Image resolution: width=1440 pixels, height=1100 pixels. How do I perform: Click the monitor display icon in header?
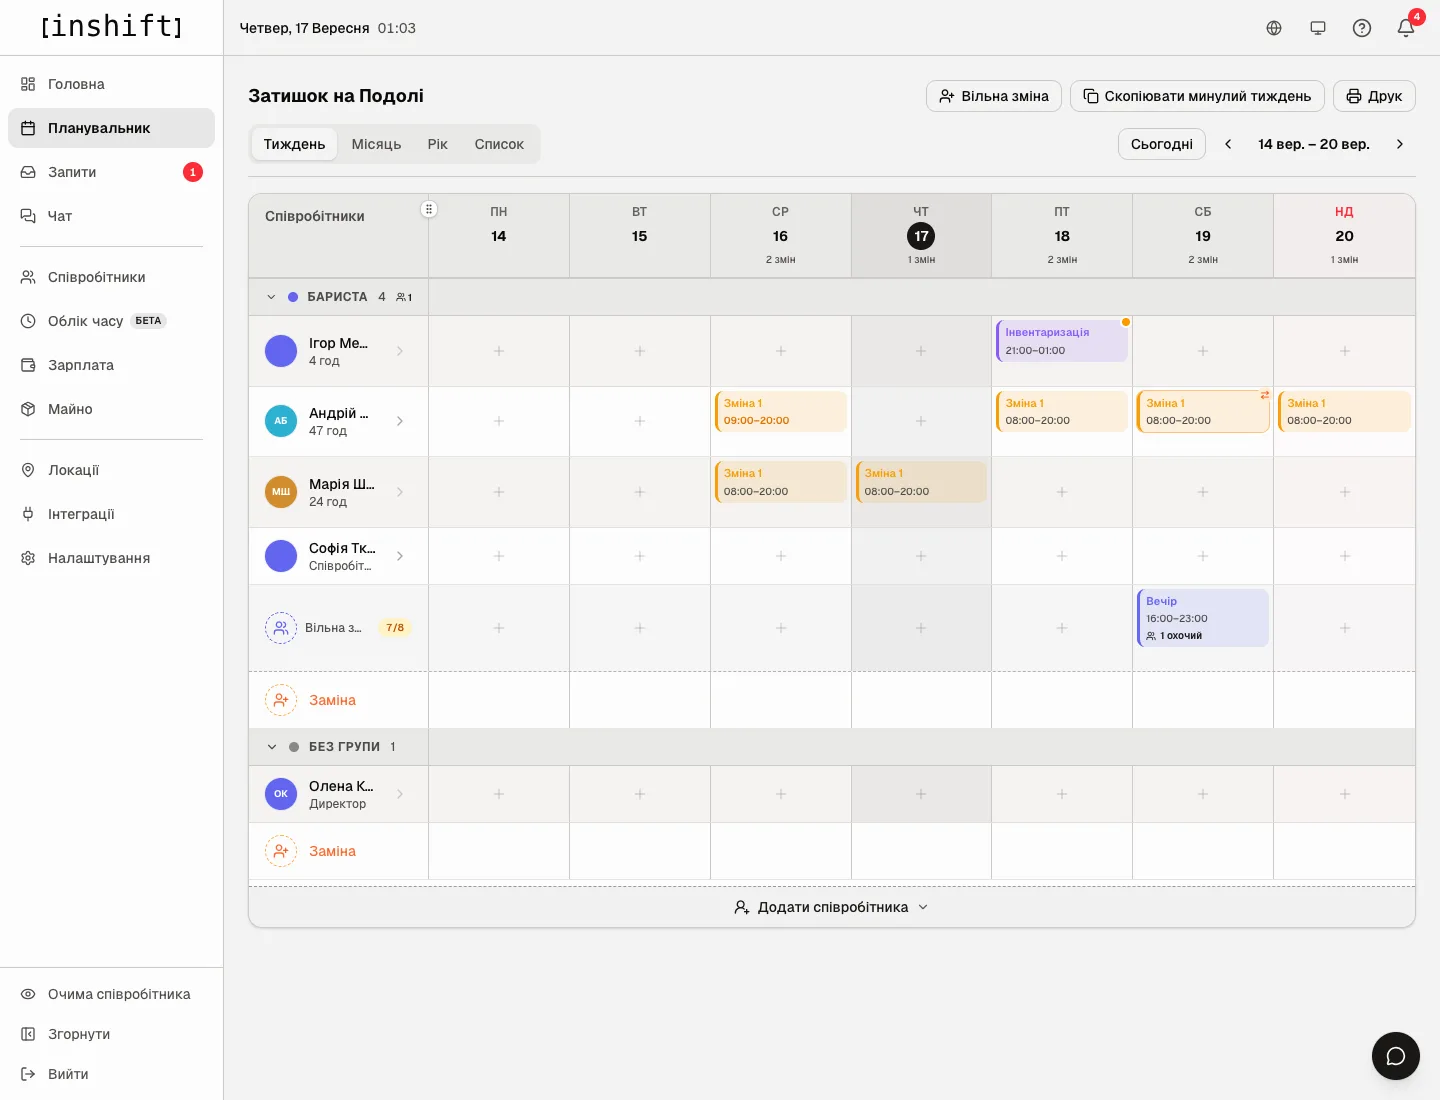[1318, 28]
